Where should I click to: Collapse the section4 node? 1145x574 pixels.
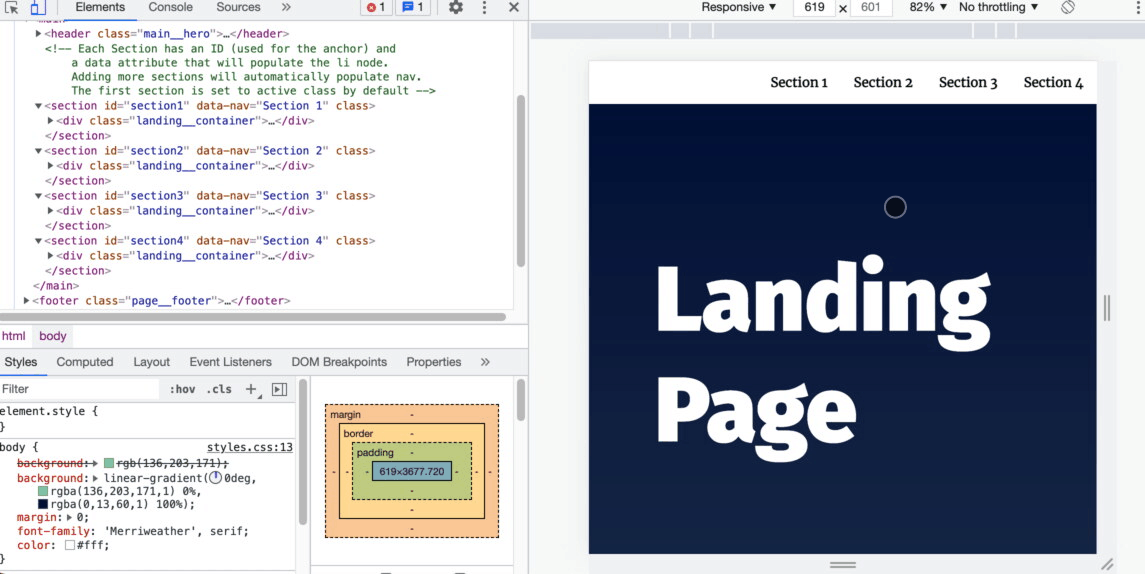[39, 241]
